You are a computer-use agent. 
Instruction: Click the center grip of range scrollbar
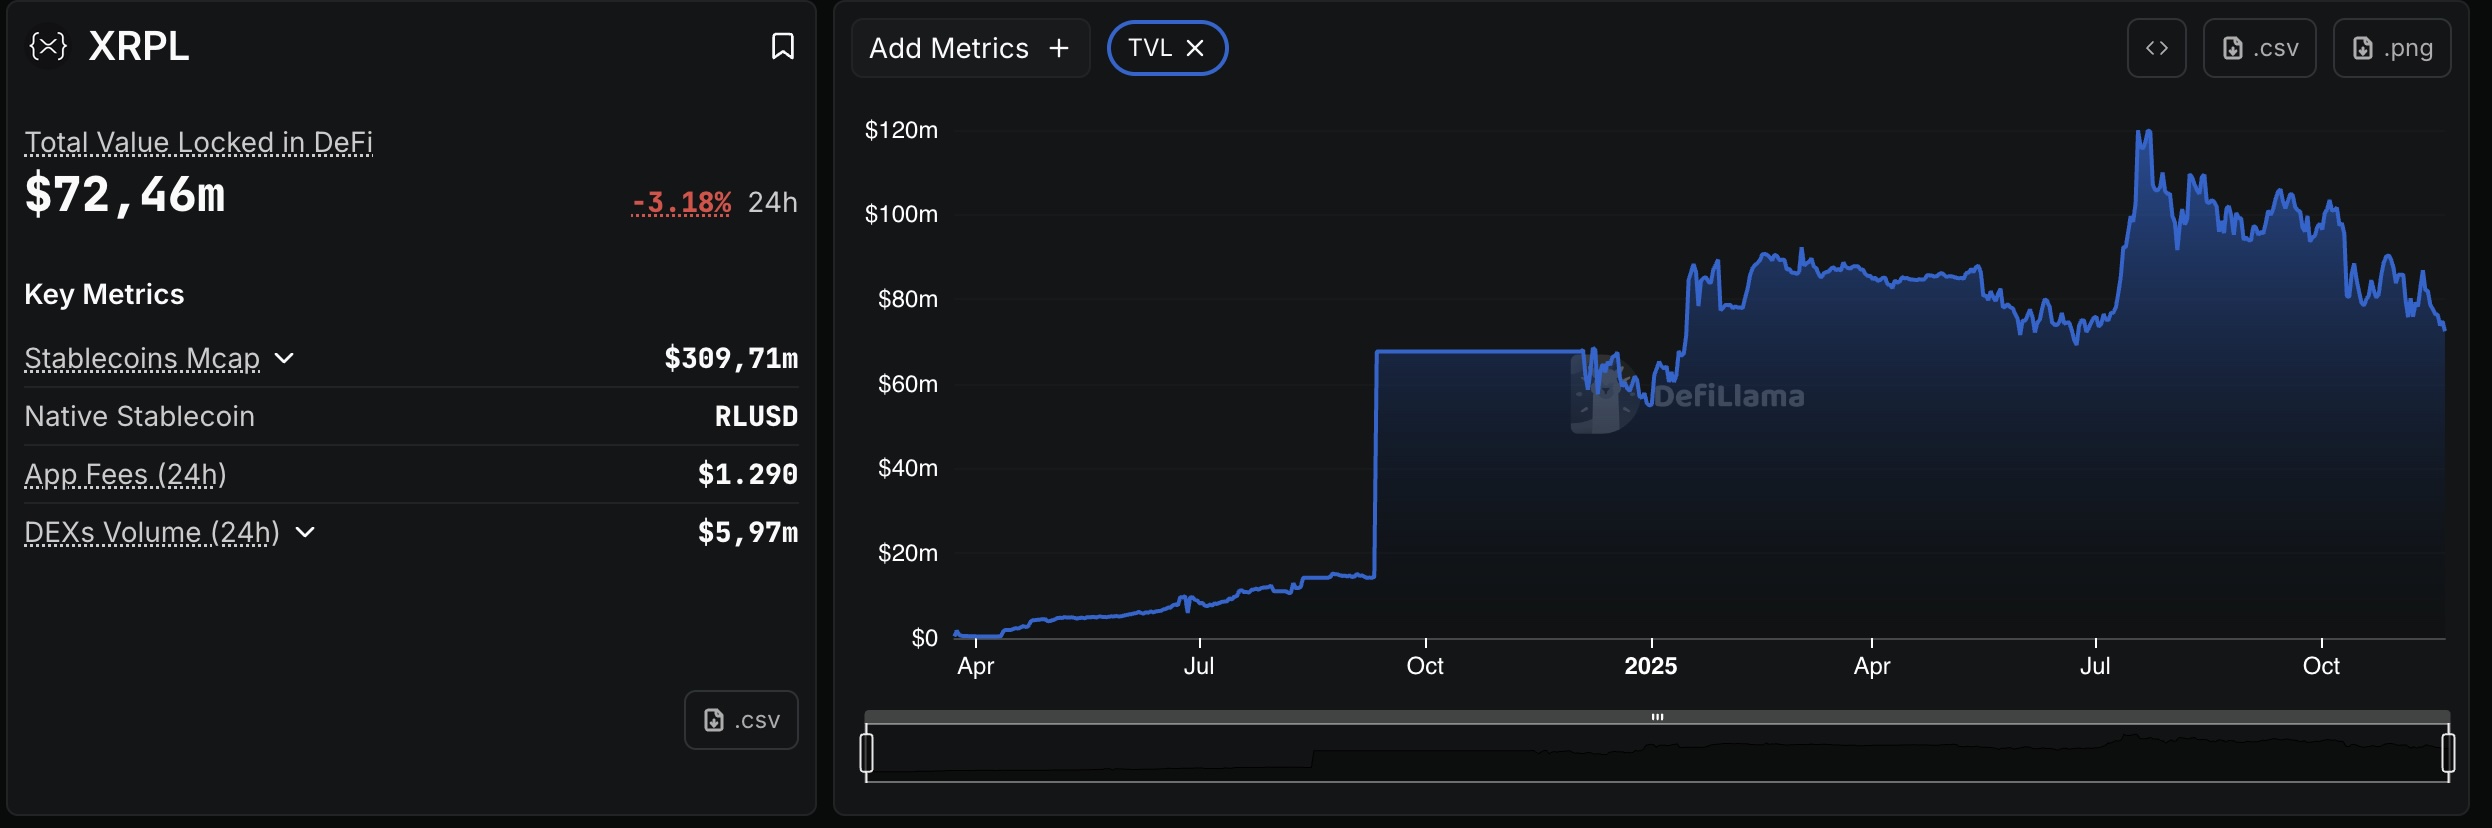click(1657, 717)
